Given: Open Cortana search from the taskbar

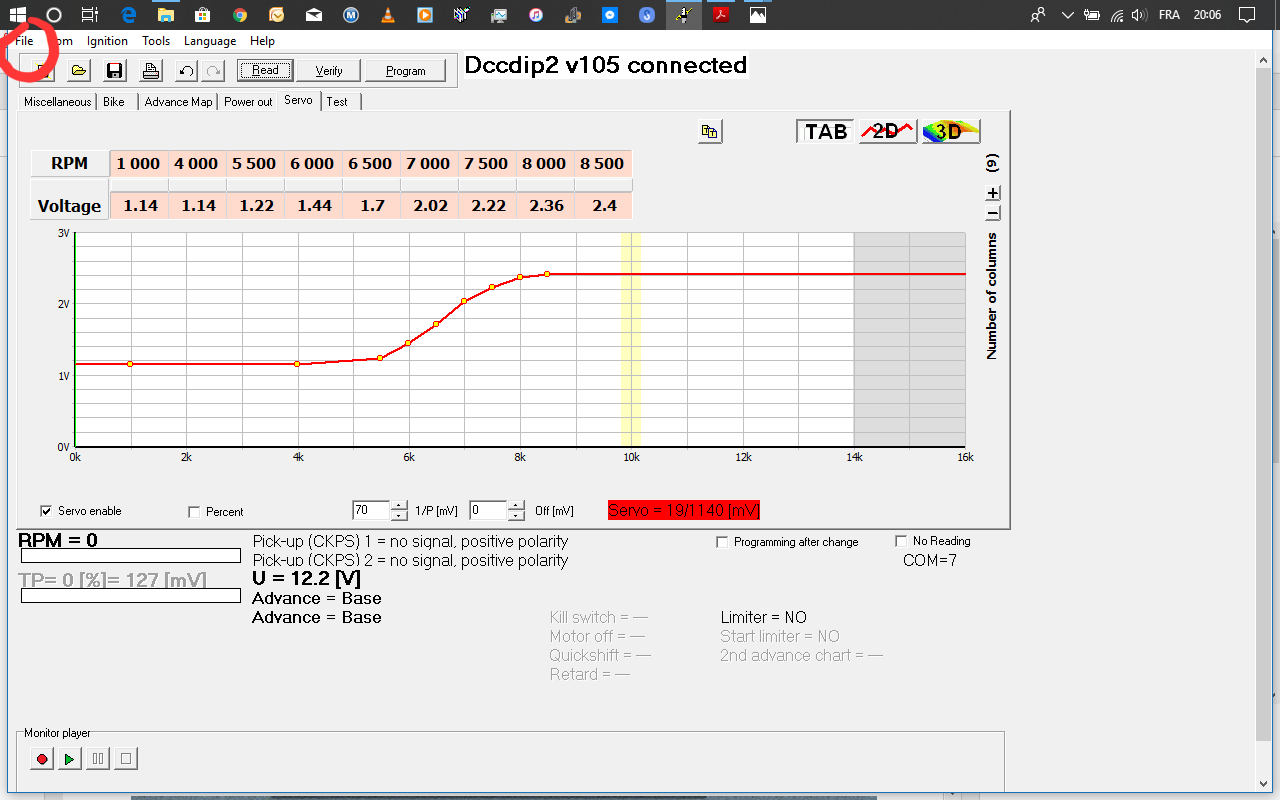Looking at the screenshot, I should pos(54,15).
